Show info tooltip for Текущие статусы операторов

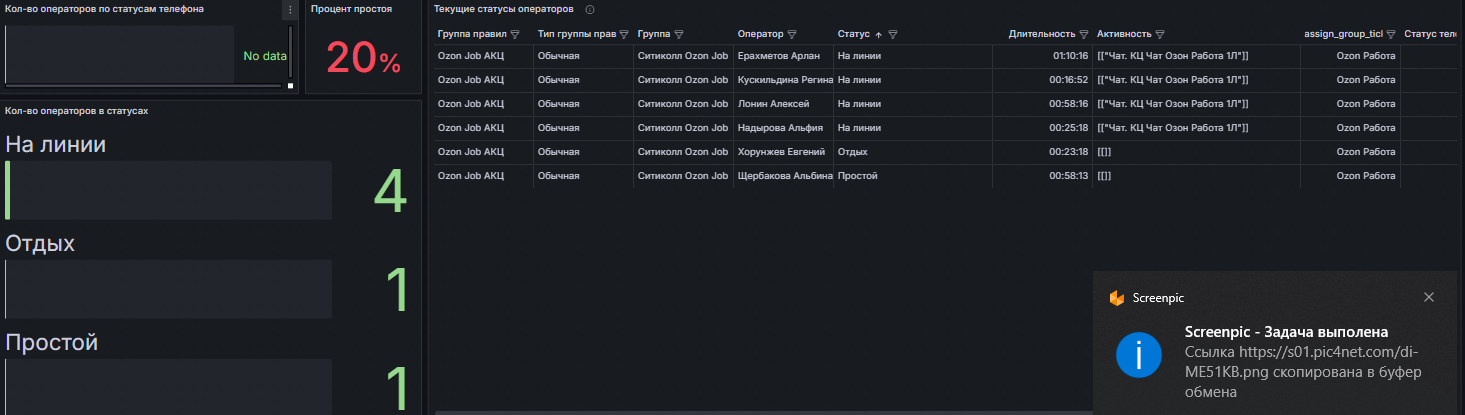590,9
